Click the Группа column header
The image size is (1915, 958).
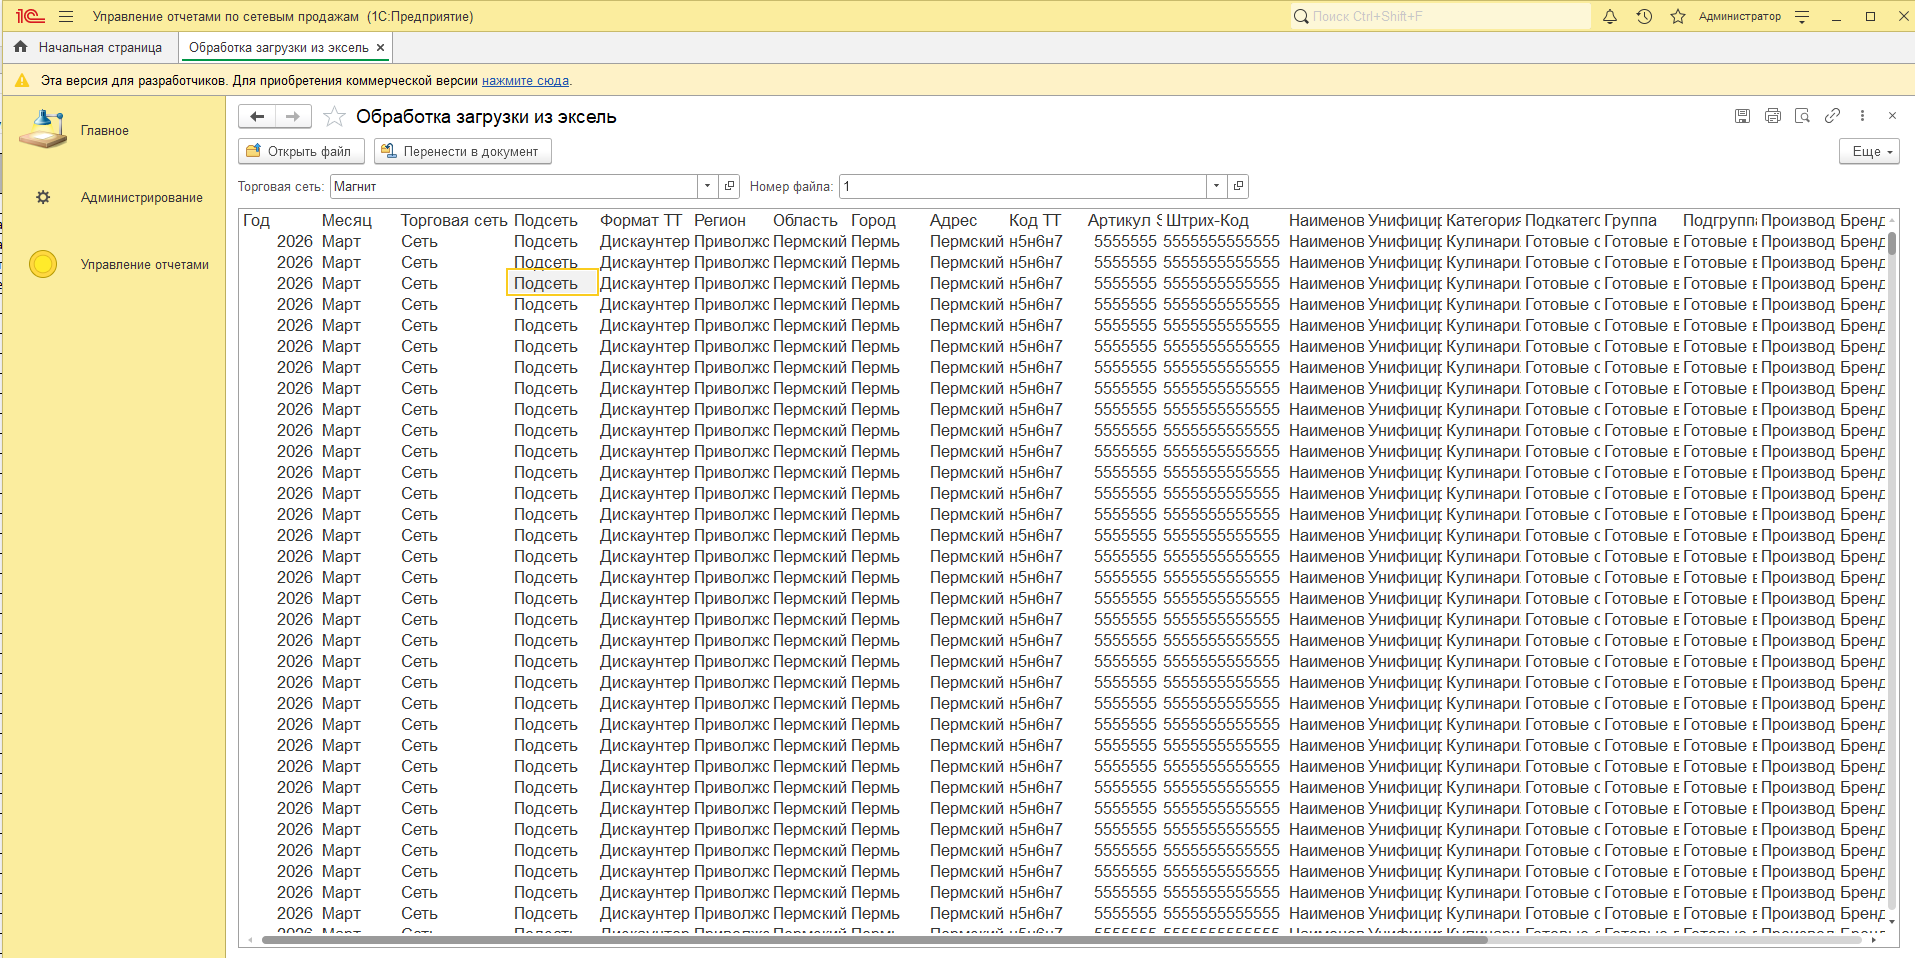1631,220
